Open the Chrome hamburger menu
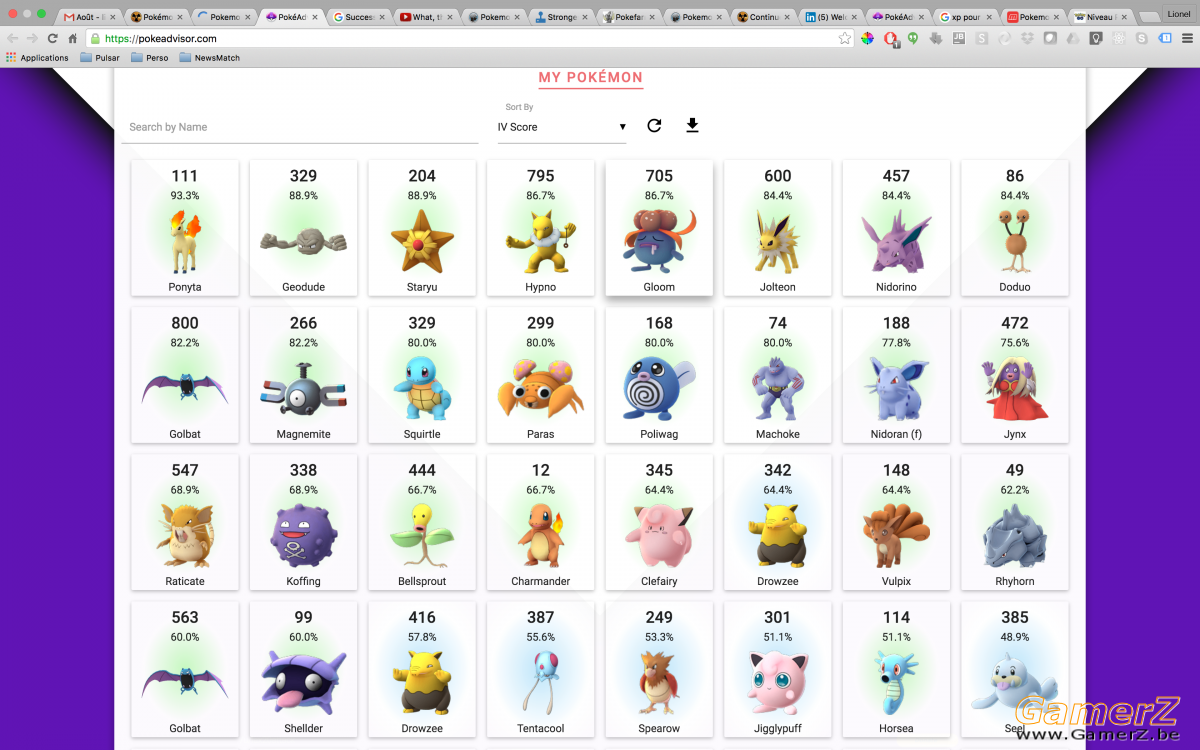1200x750 pixels. (x=1187, y=38)
